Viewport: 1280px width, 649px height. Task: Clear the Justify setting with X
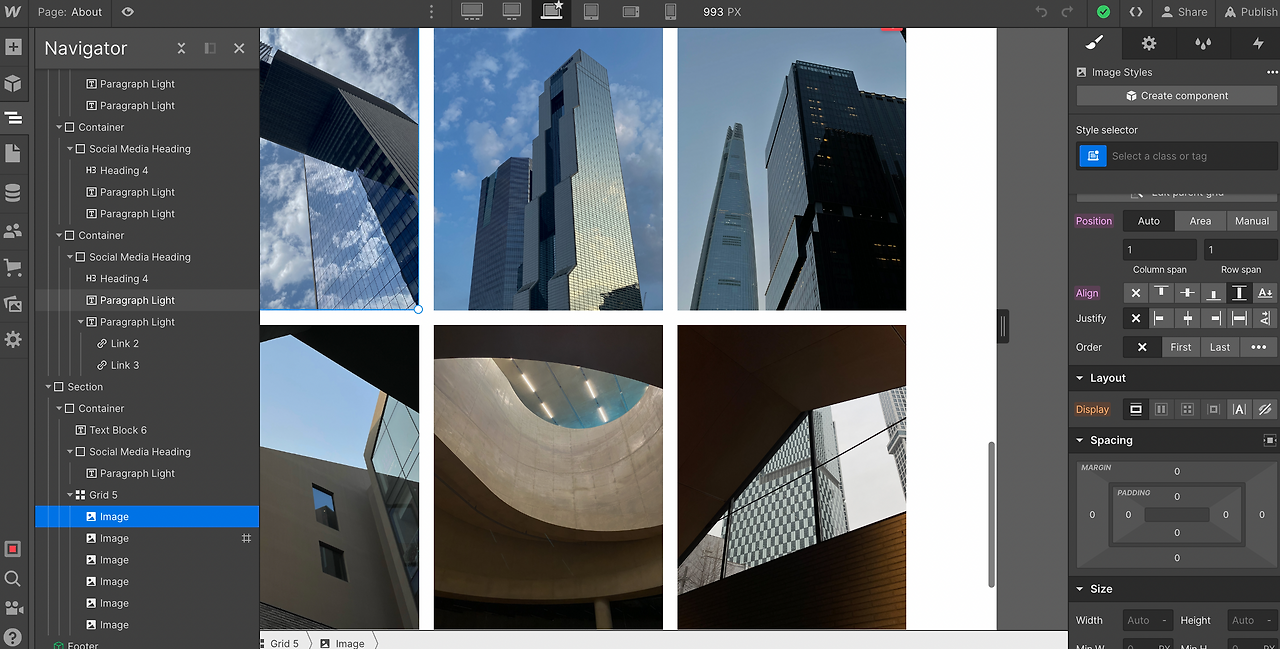pos(1135,318)
